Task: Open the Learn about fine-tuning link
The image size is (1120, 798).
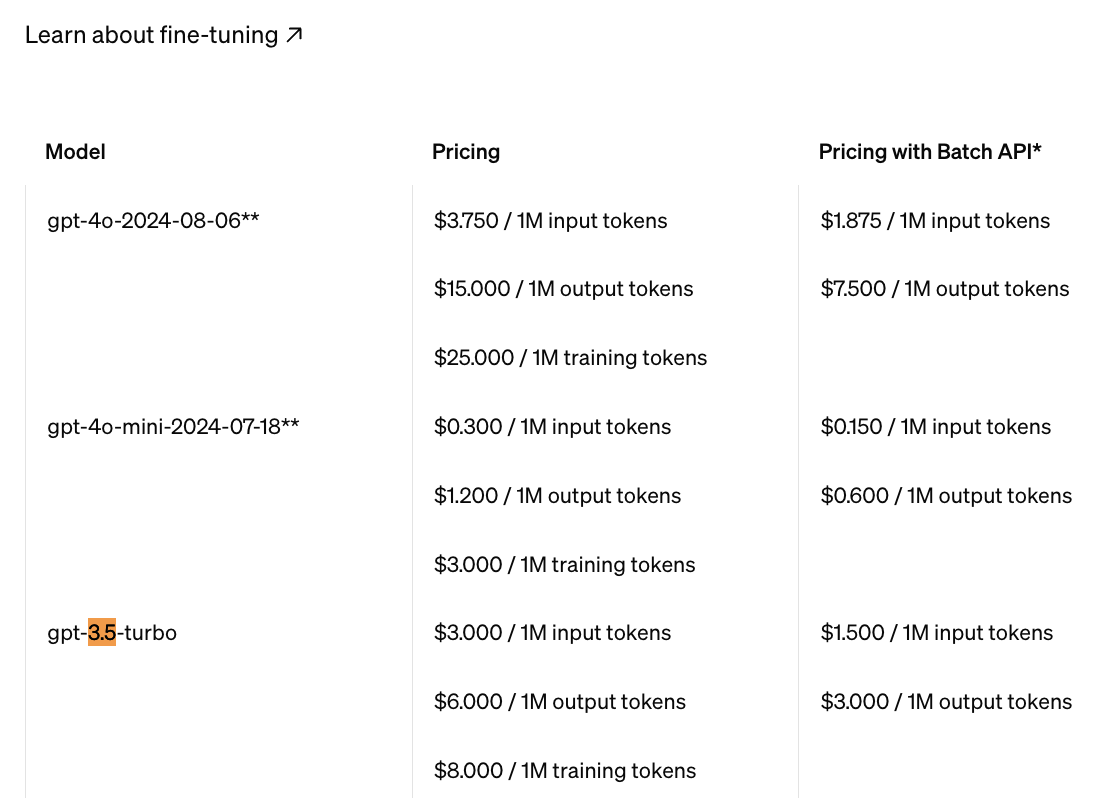Action: (x=151, y=35)
